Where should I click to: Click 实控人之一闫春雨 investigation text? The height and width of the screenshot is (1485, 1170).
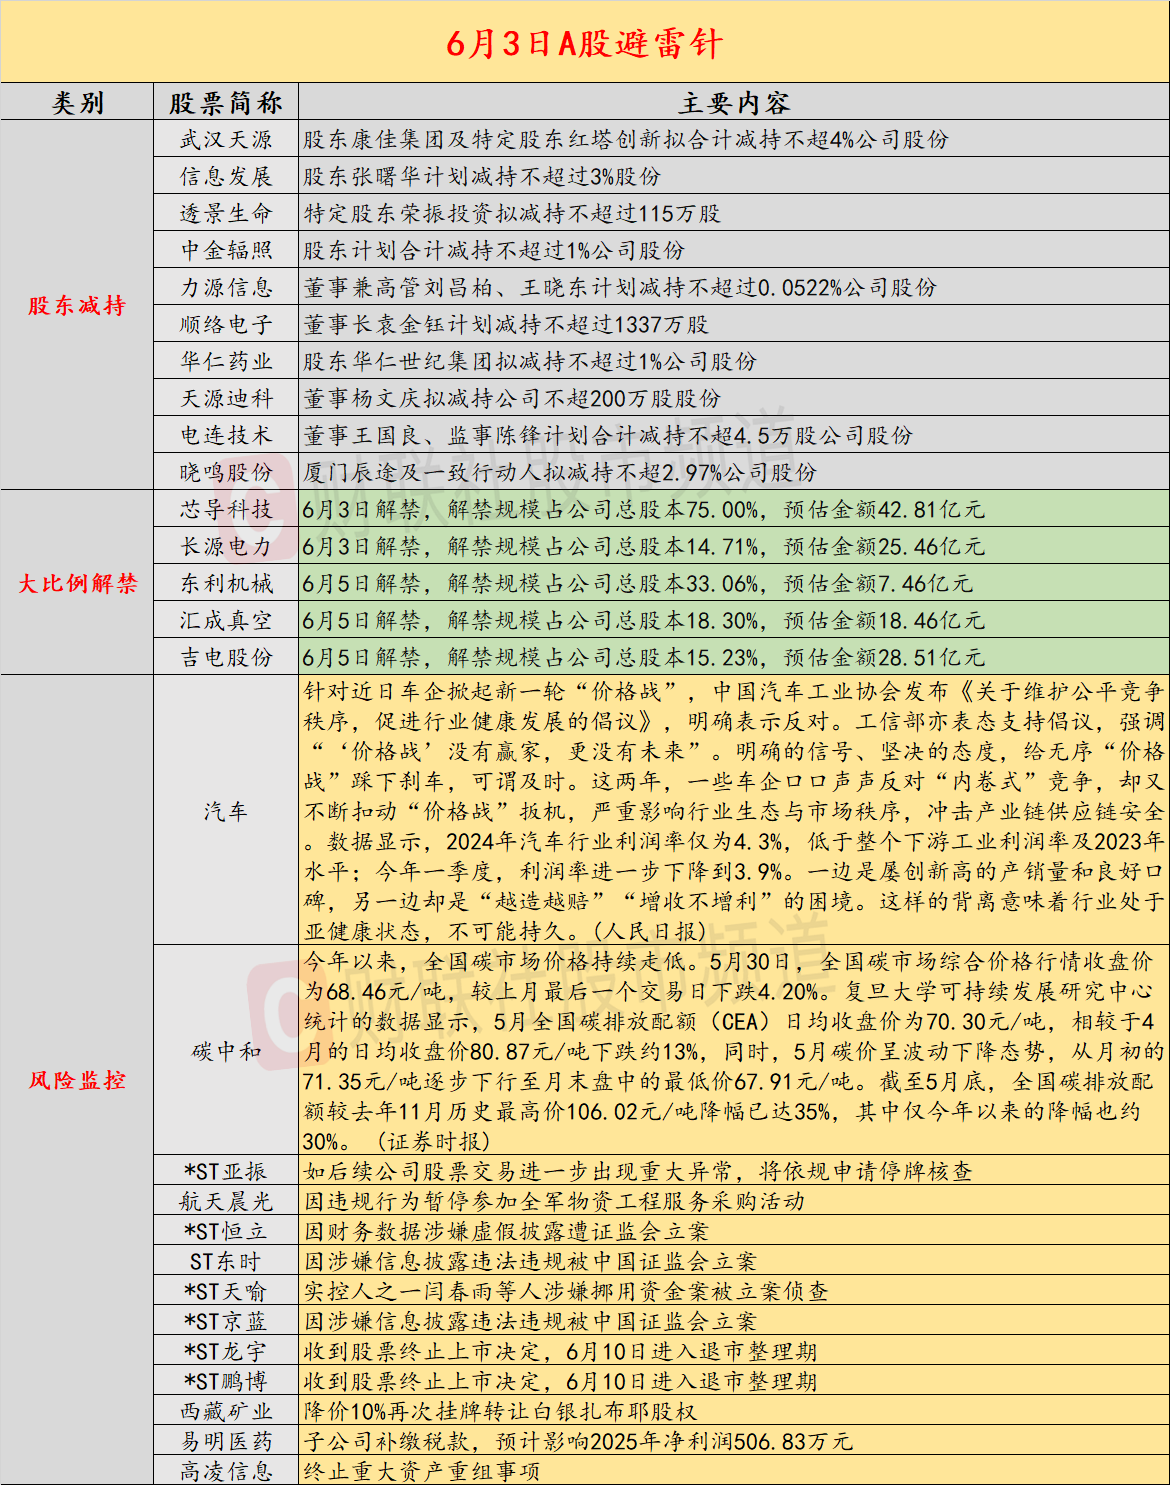[566, 1292]
